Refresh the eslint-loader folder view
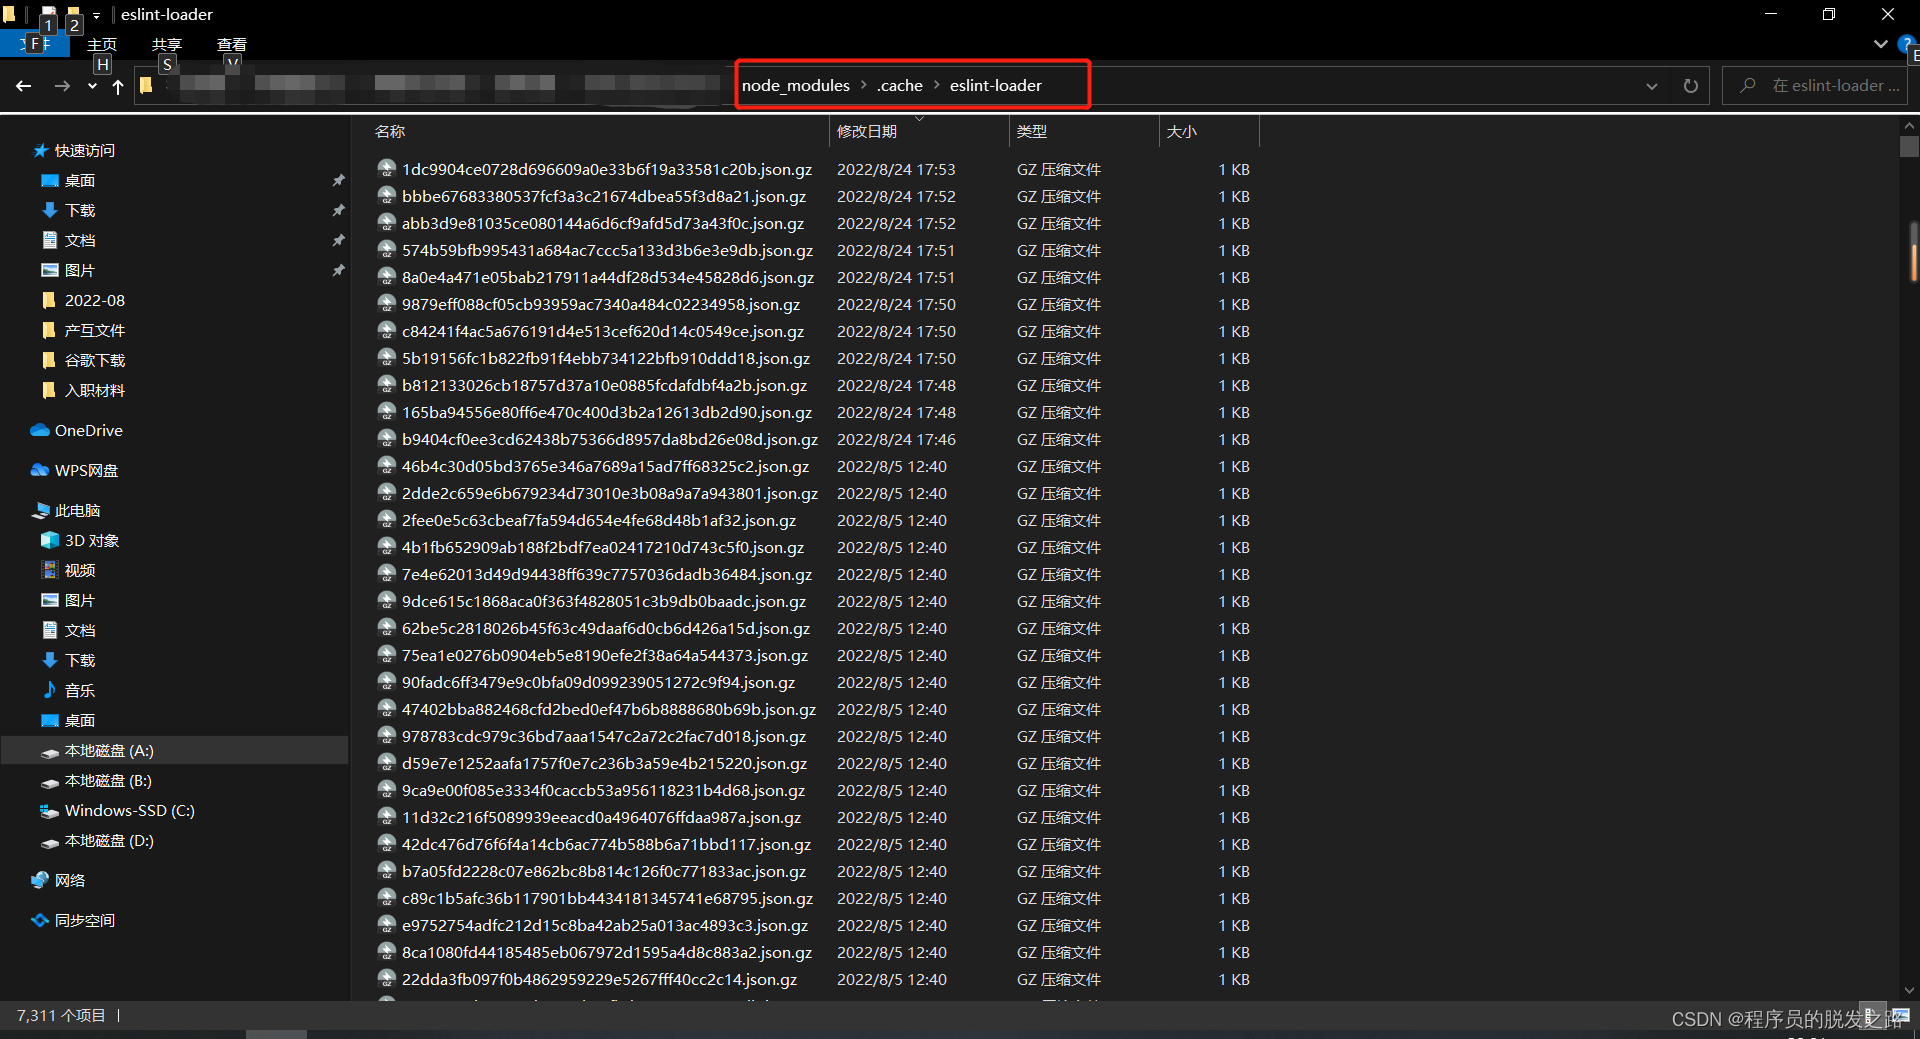 [1690, 86]
